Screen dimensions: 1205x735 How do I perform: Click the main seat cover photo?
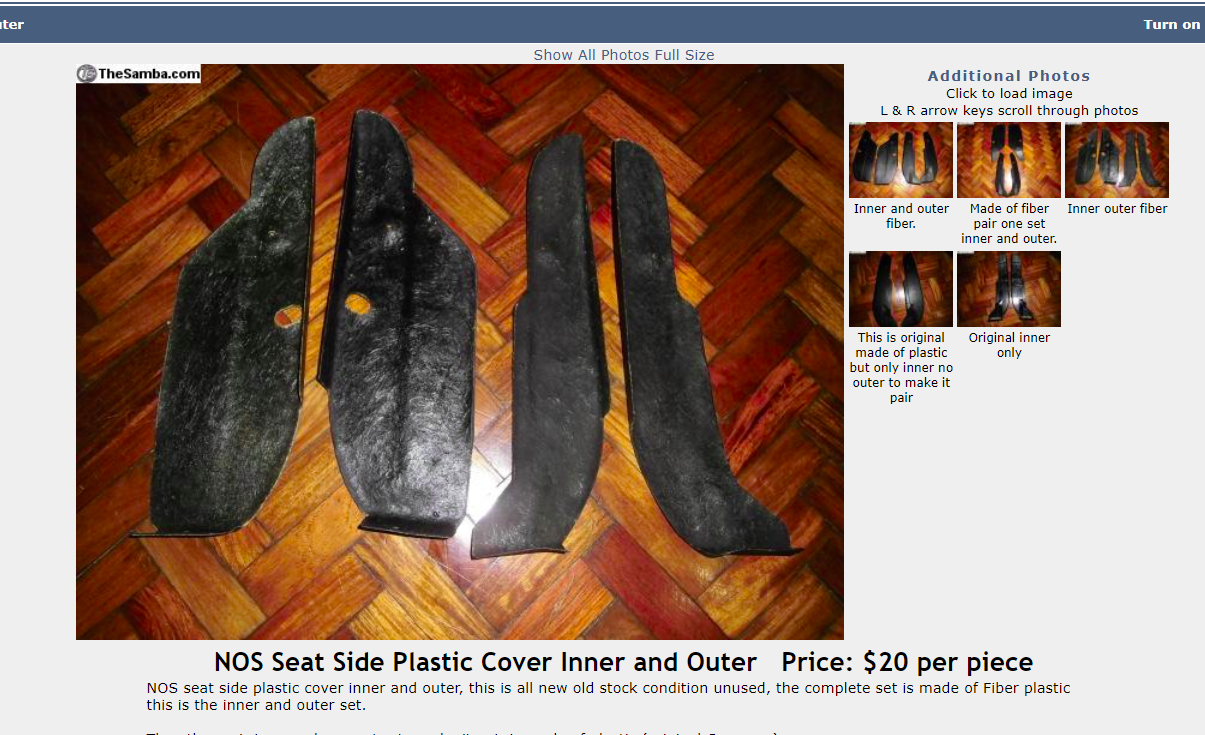coord(460,352)
